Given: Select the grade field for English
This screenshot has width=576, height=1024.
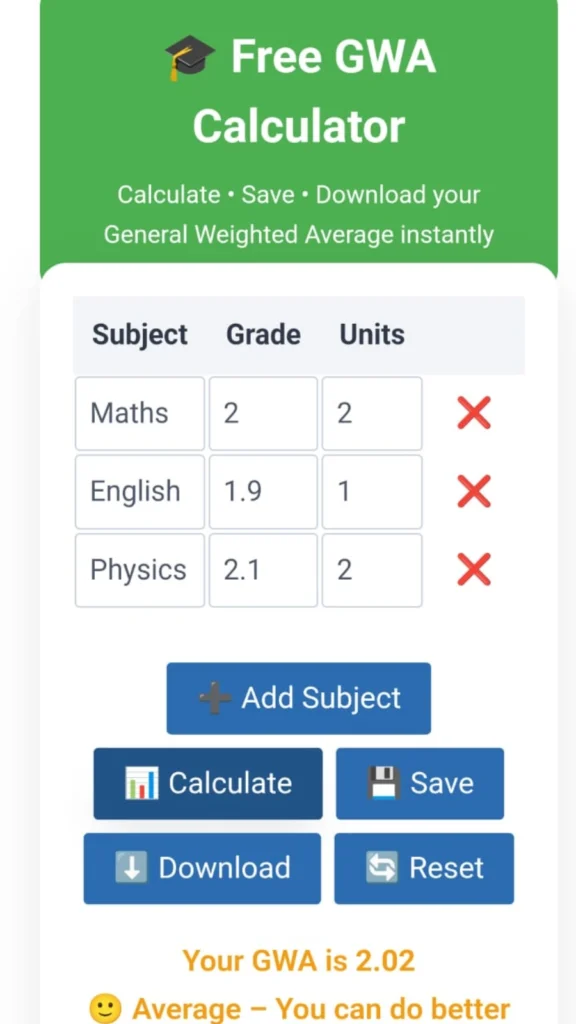Looking at the screenshot, I should 263,491.
